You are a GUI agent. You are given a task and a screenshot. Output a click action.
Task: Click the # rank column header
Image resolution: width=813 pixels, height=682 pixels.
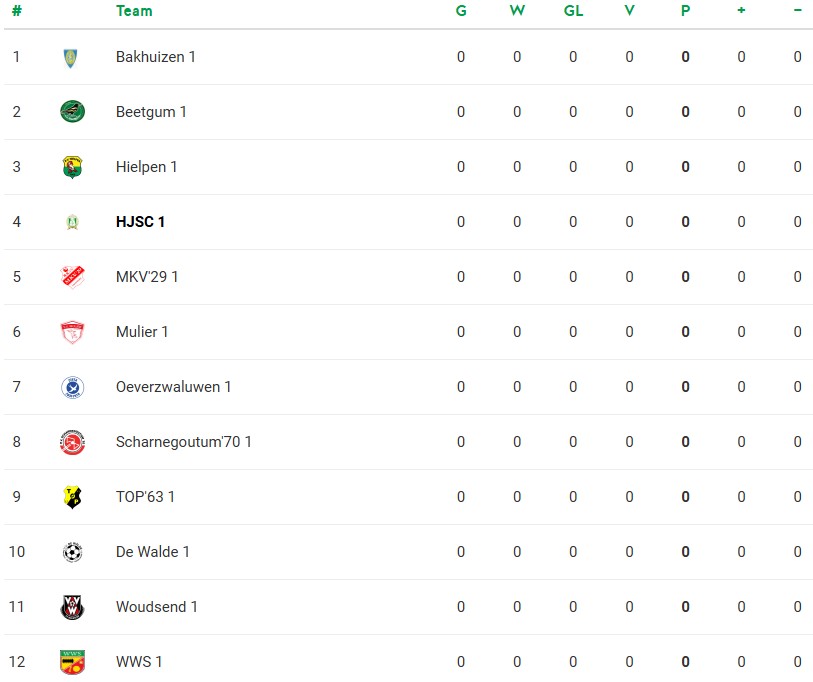pos(17,11)
